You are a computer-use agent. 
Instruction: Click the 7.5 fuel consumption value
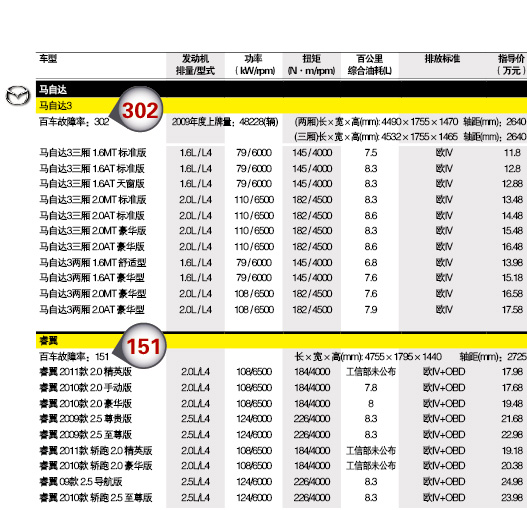370,153
